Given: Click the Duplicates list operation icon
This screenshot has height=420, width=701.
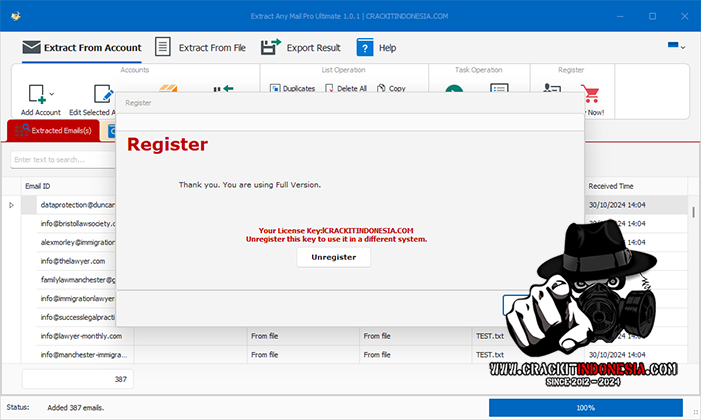Looking at the screenshot, I should click(x=275, y=89).
